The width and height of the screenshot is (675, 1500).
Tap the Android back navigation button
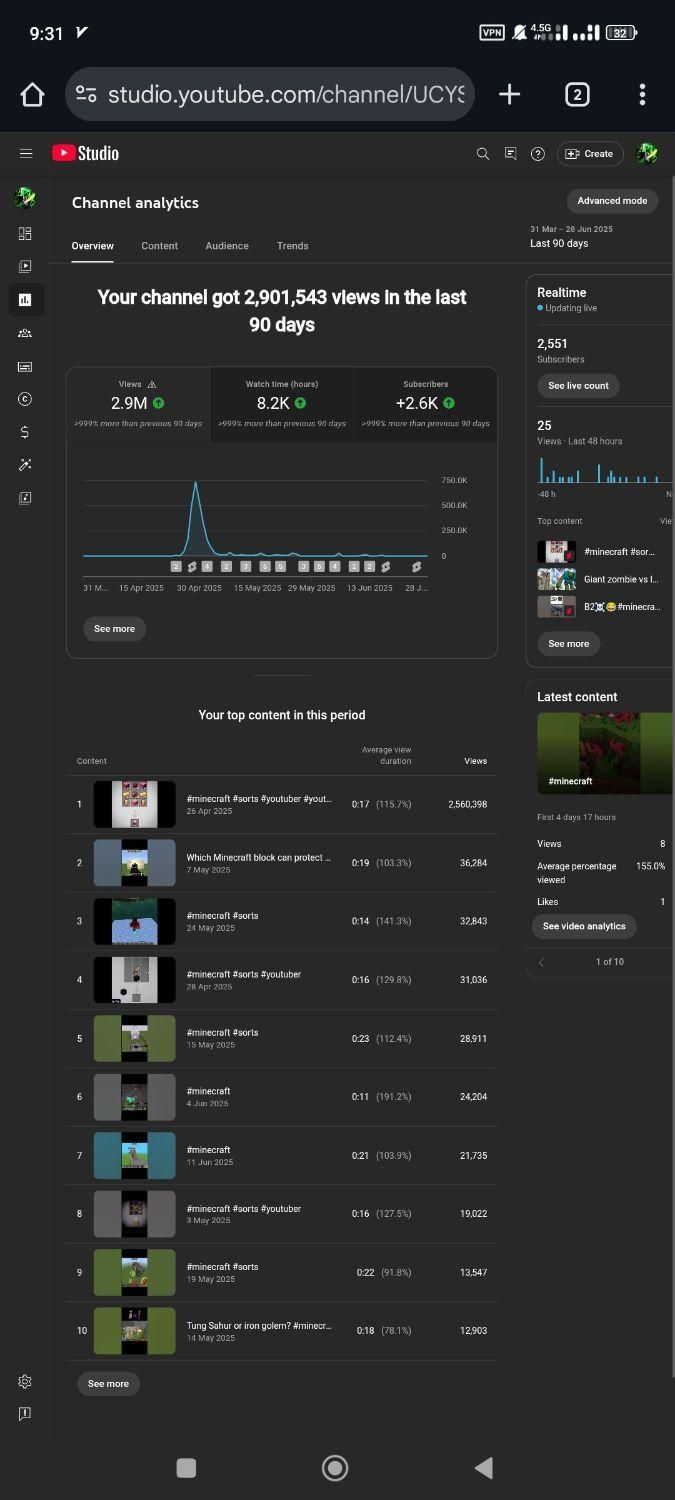tap(484, 1467)
